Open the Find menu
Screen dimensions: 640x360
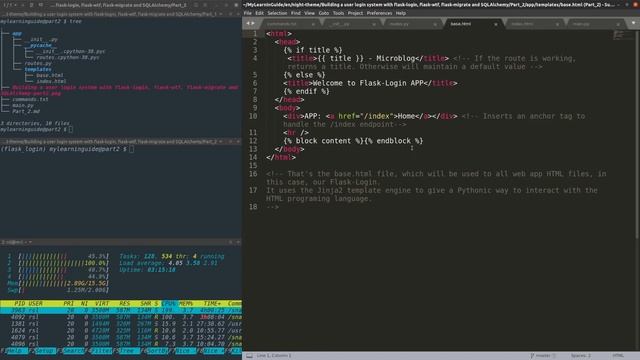coord(296,13)
